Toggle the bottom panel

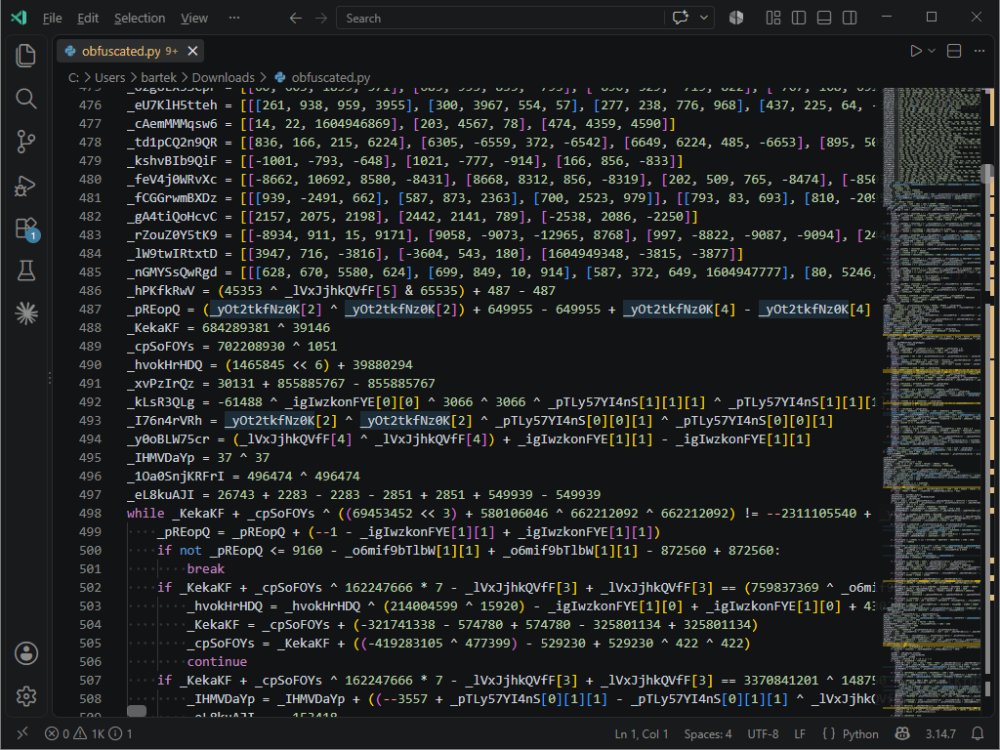click(x=824, y=18)
